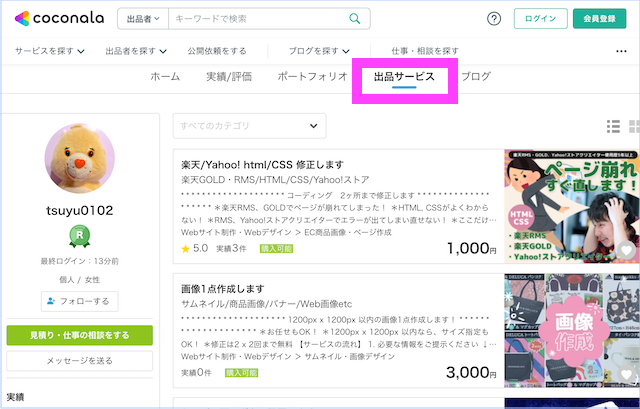
Task: Open 画像1点作成します service title
Action: (223, 289)
